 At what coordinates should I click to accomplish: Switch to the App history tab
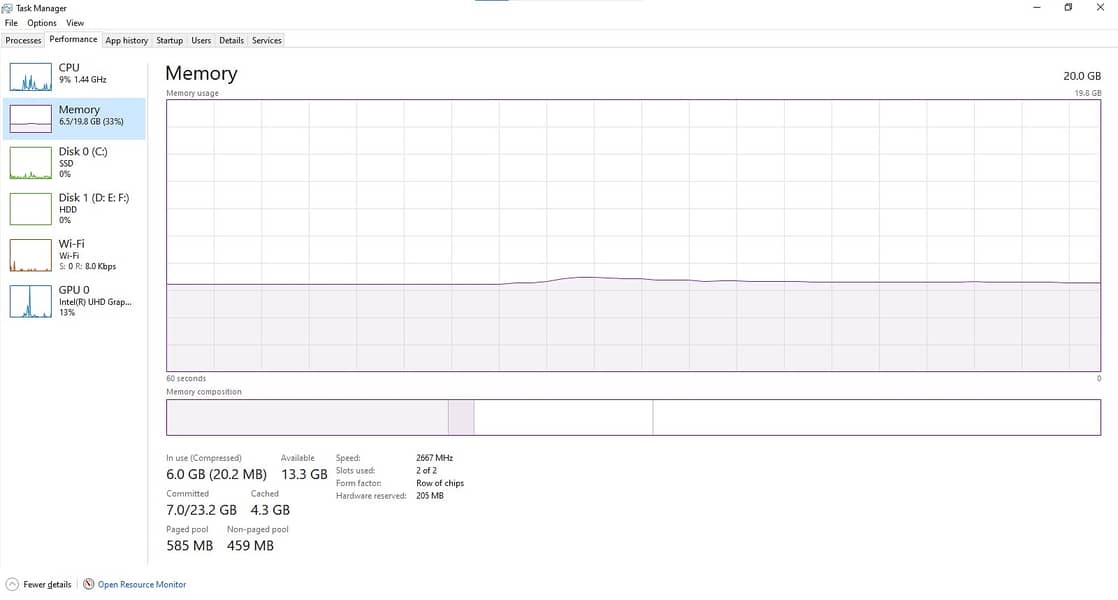127,41
